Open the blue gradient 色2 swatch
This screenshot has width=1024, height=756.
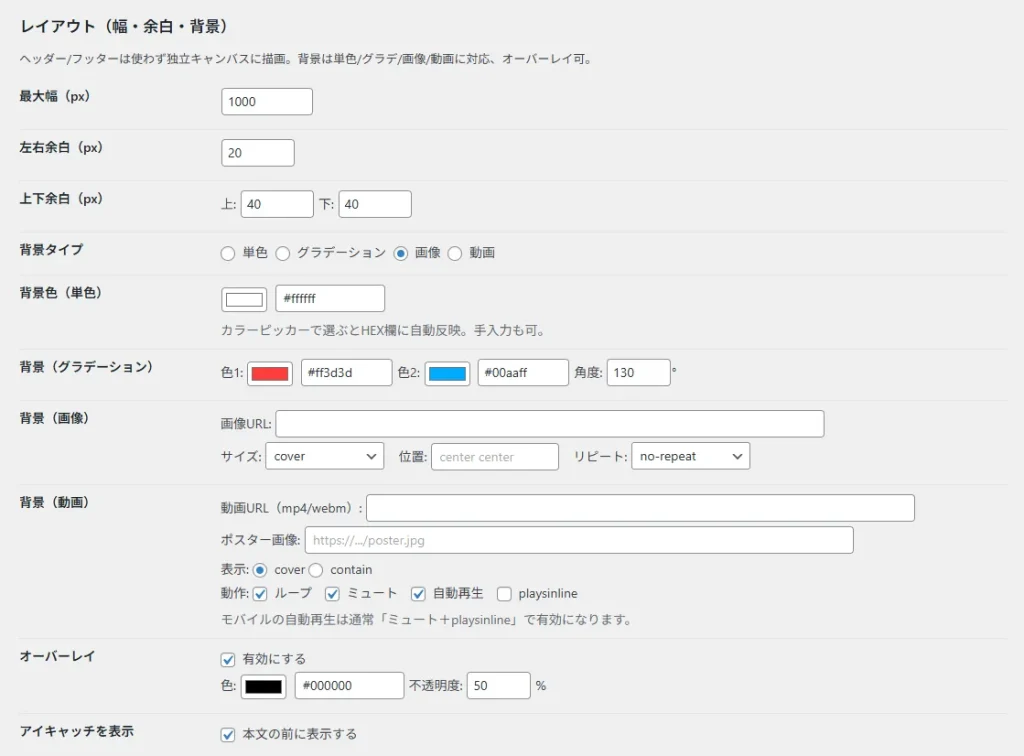click(447, 373)
